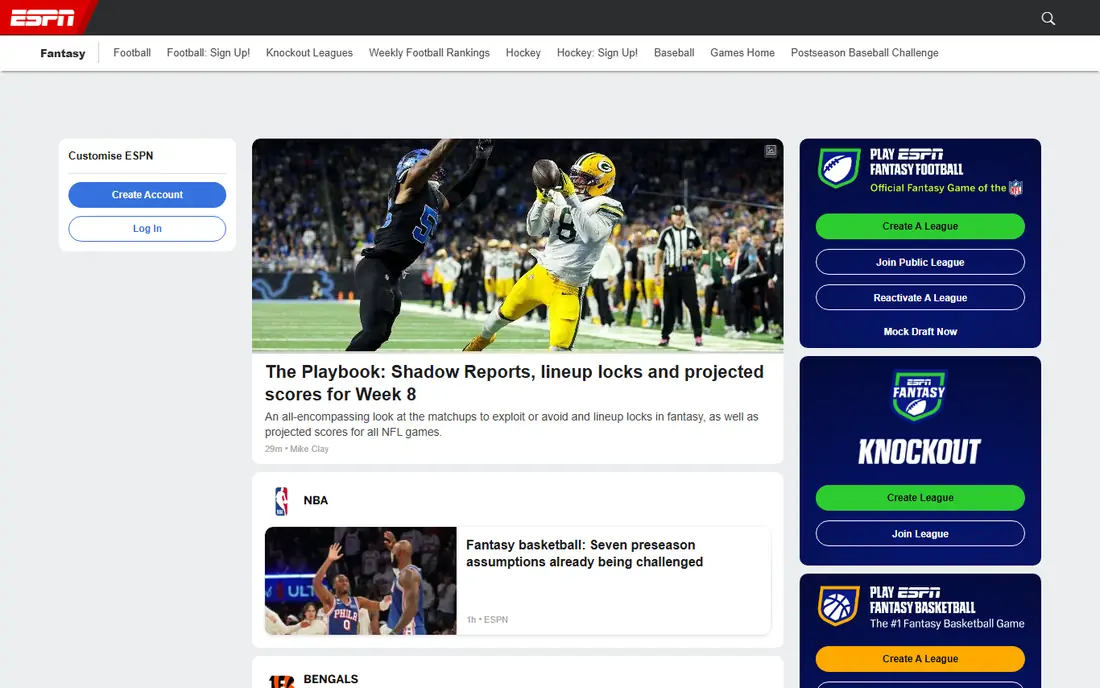Click the Log In button
This screenshot has height=688, width=1100.
[x=147, y=229]
